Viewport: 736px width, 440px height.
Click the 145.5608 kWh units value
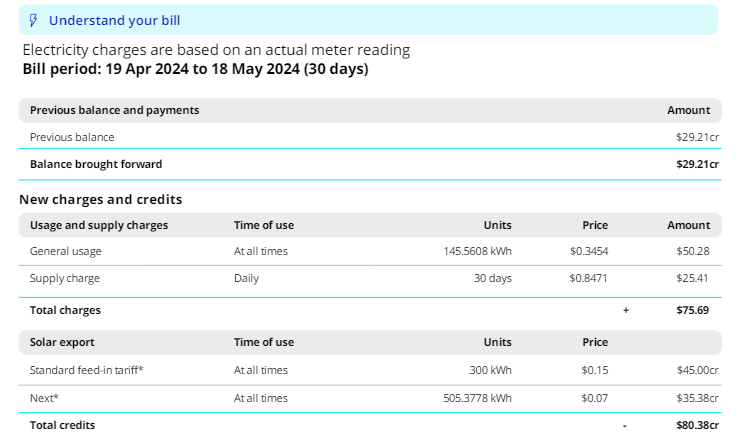pos(477,251)
